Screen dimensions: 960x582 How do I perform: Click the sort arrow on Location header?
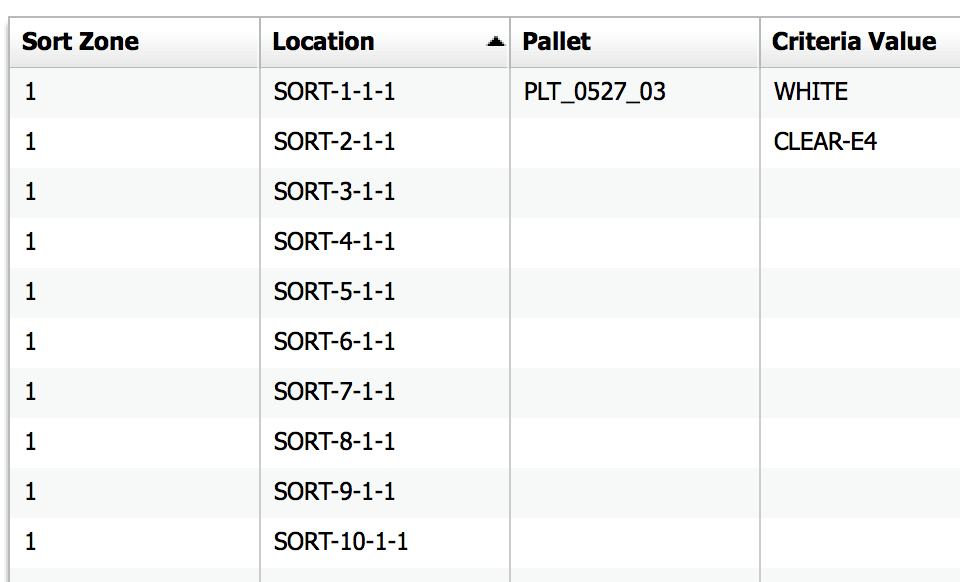[x=493, y=41]
